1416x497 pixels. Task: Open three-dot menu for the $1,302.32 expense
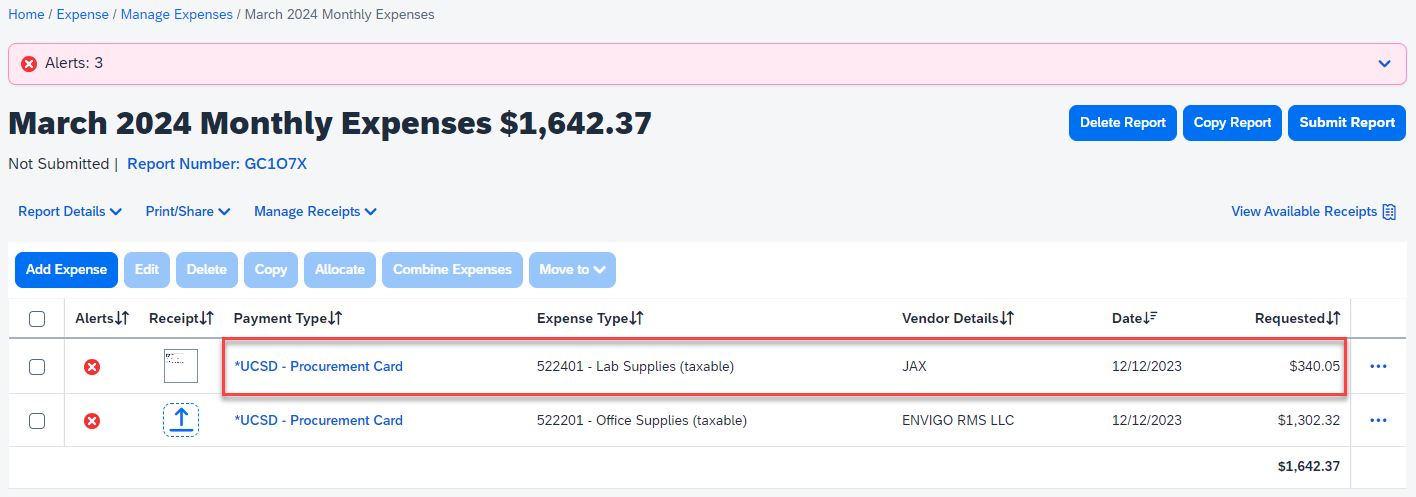[1378, 421]
